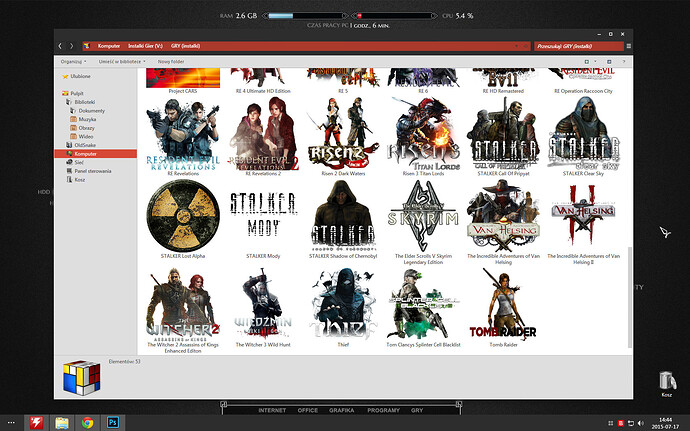This screenshot has height=431, width=690.
Task: Select the Project CARS folder
Action: tap(183, 78)
